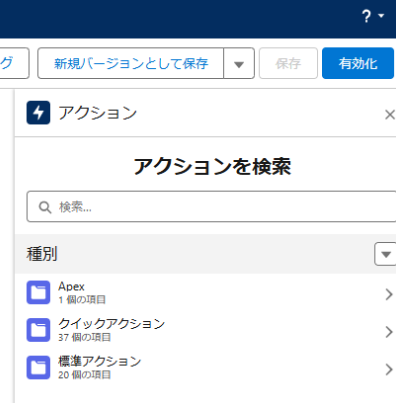
Task: Expand the Apex category chevron
Action: click(x=389, y=294)
